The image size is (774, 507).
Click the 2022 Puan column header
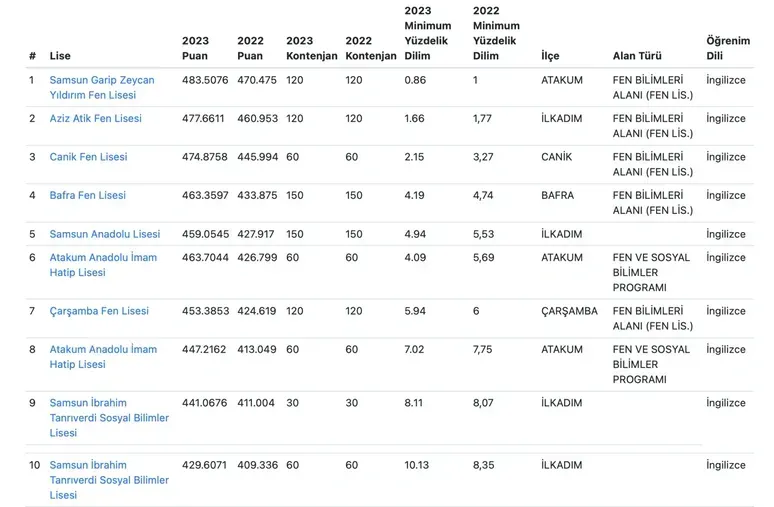pyautogui.click(x=250, y=48)
